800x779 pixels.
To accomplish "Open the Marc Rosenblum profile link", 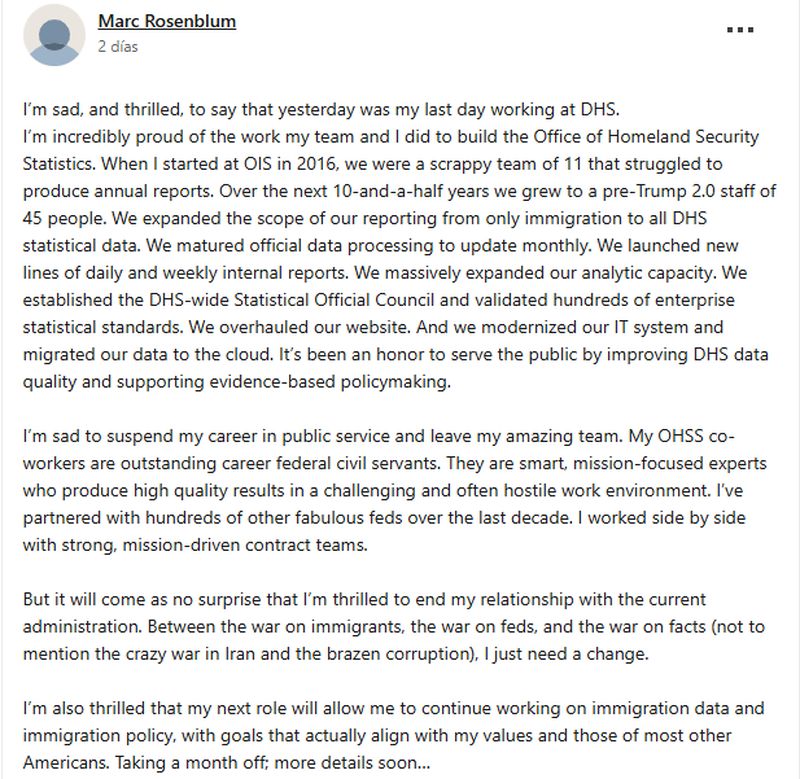I will [x=167, y=21].
